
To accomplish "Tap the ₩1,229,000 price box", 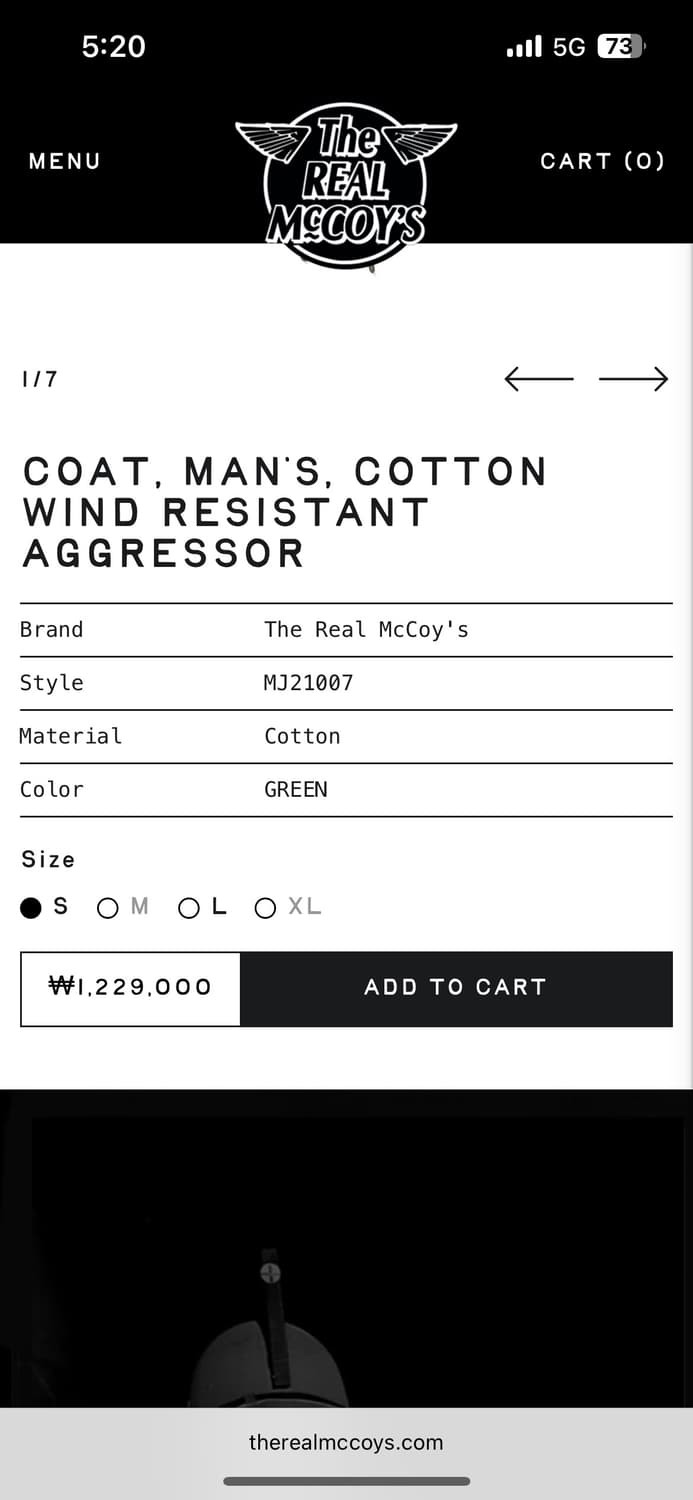I will point(131,988).
